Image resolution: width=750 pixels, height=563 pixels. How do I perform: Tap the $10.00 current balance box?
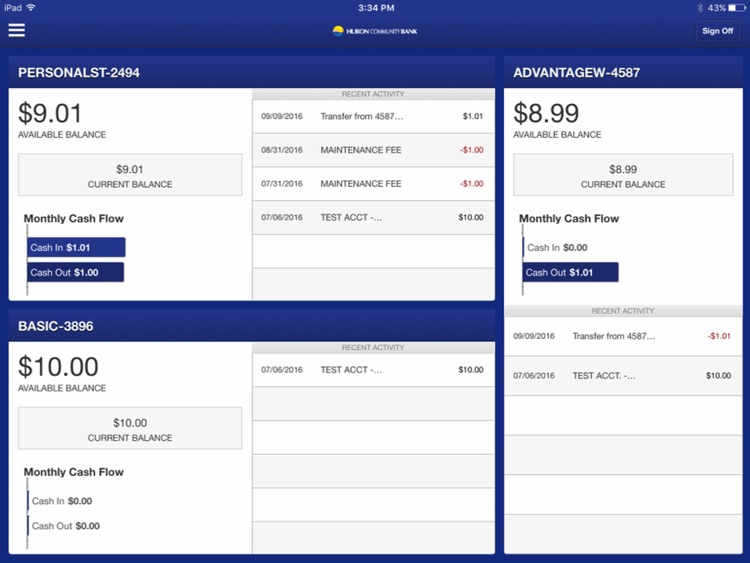[130, 428]
